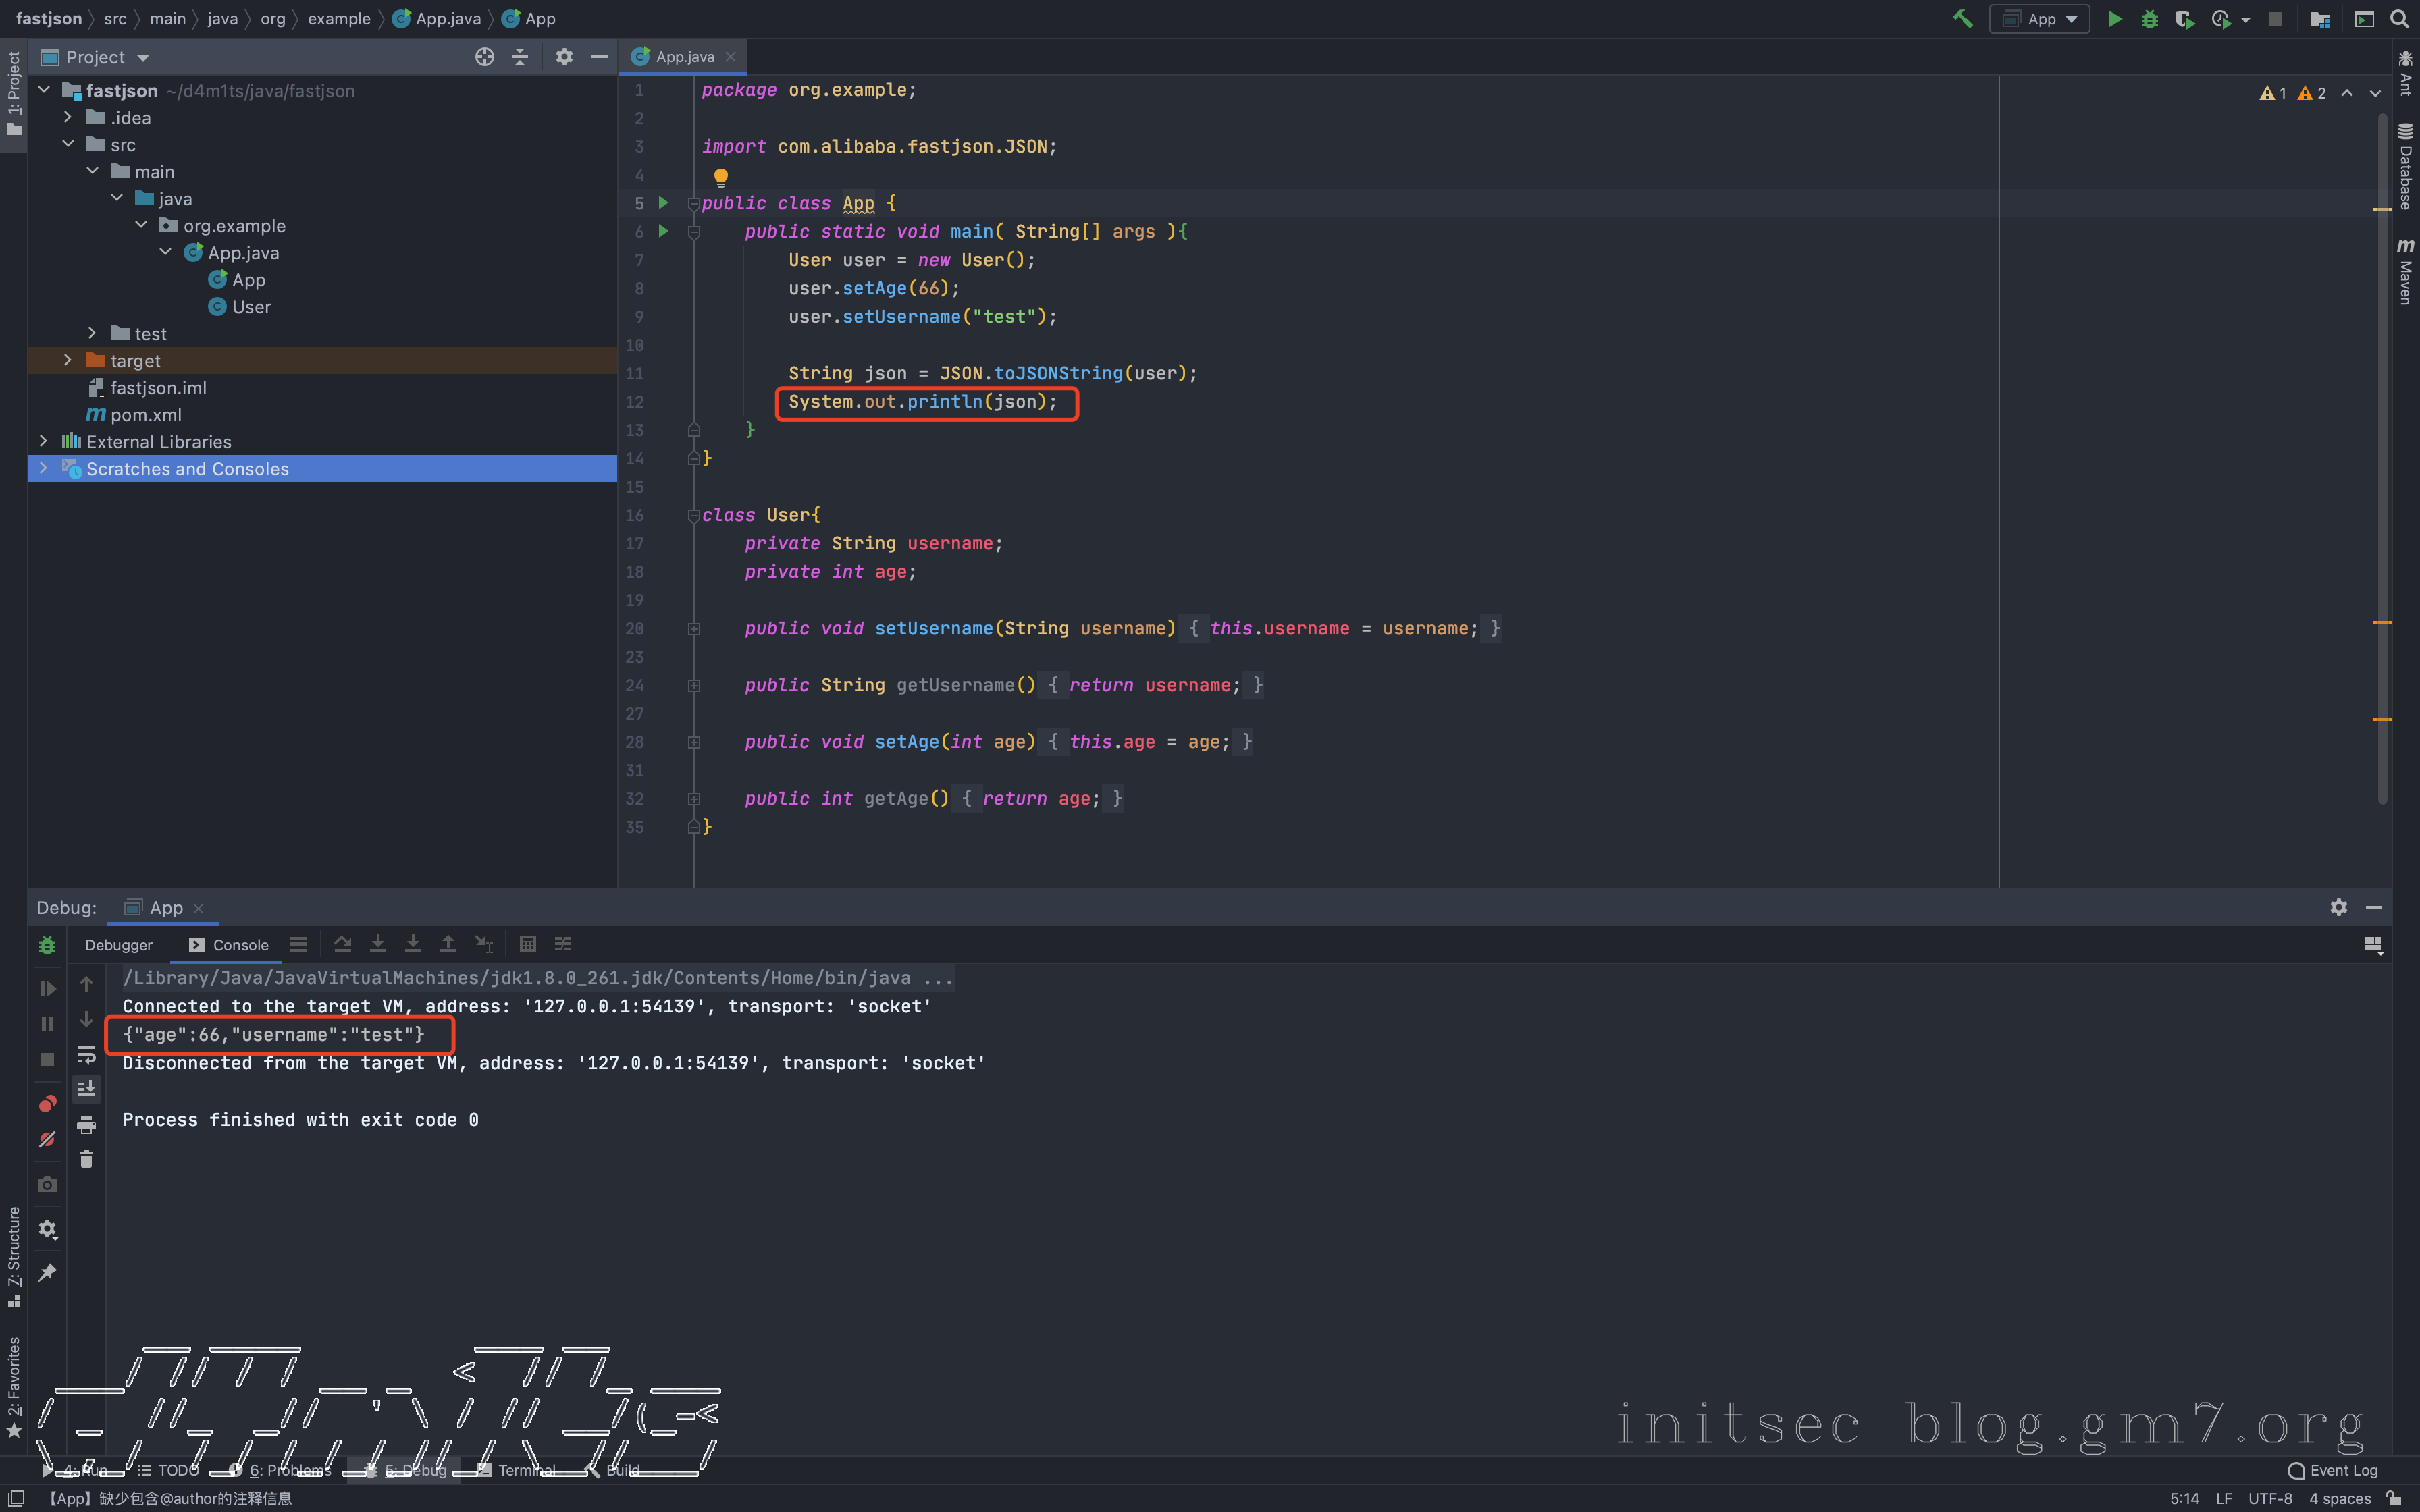Toggle the Pin Tab pushpin icon
Viewport: 2420px width, 1512px height.
pyautogui.click(x=47, y=1273)
